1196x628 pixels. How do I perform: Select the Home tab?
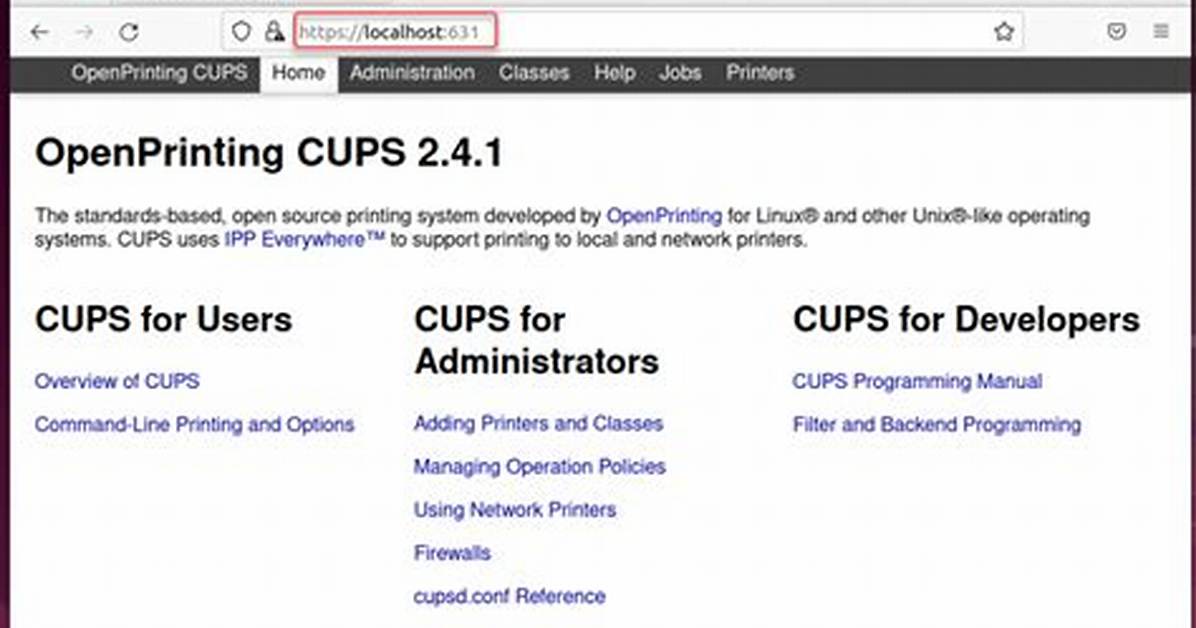[x=299, y=74]
